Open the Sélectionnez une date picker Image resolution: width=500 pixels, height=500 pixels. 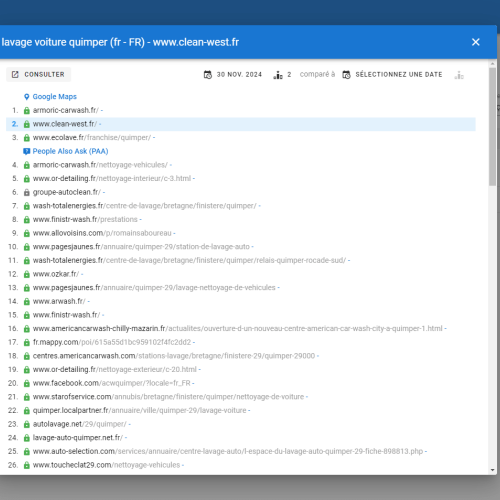point(393,75)
